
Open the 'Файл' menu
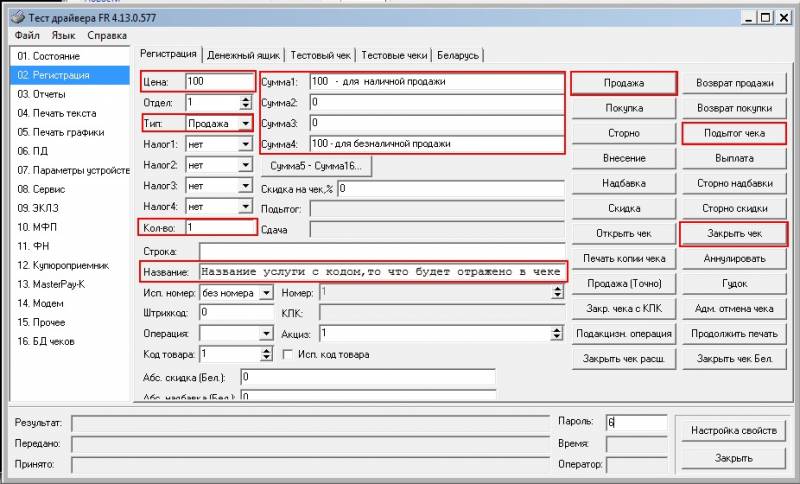pyautogui.click(x=27, y=35)
